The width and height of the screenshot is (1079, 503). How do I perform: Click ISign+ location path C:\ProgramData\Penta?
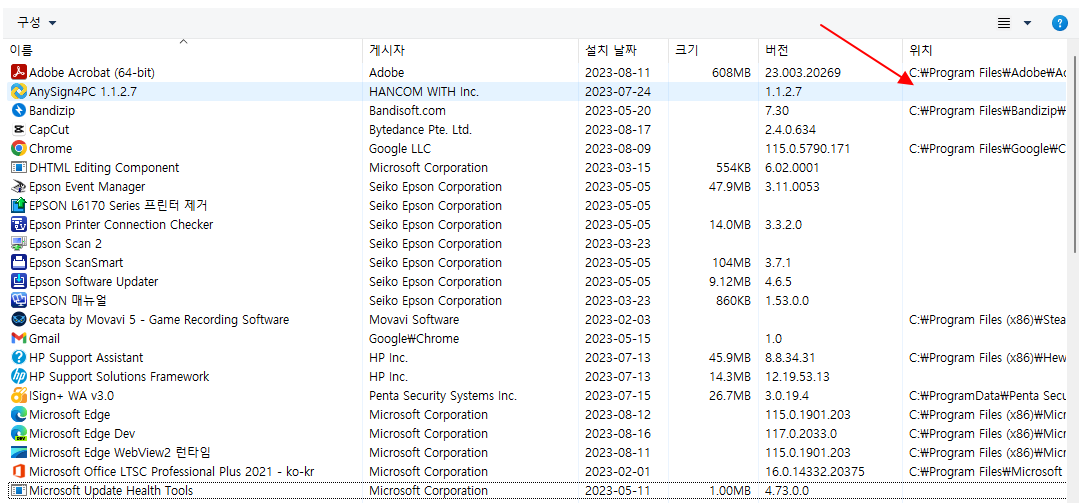[987, 396]
